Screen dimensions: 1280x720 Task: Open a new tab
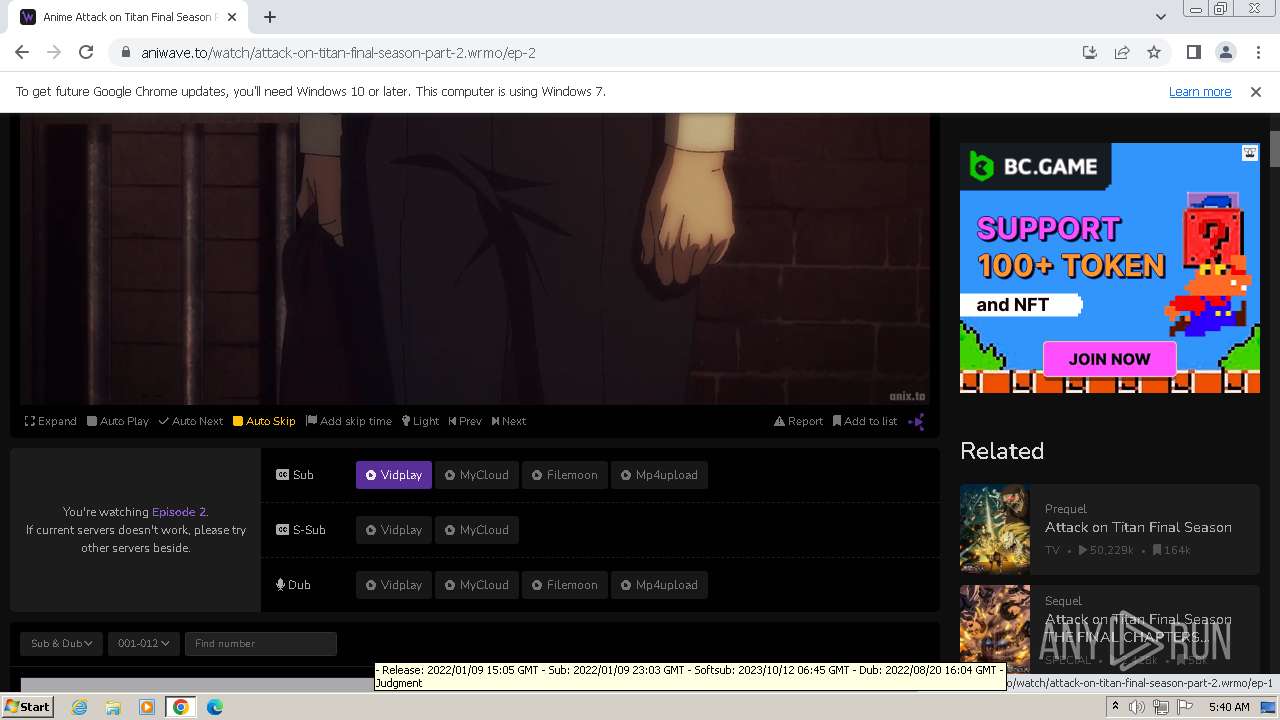270,17
